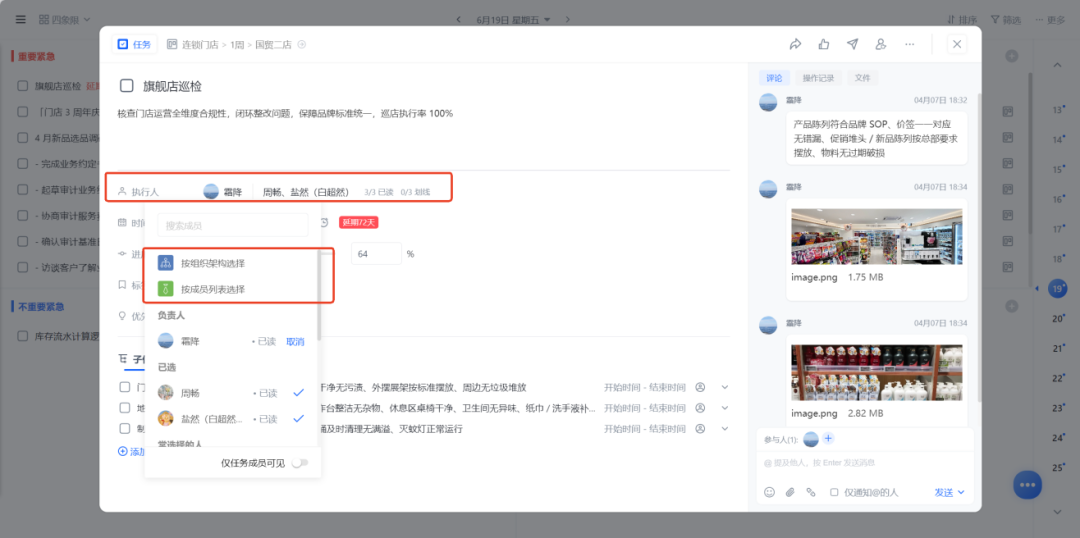Click the thumbs-up like icon

pyautogui.click(x=824, y=44)
